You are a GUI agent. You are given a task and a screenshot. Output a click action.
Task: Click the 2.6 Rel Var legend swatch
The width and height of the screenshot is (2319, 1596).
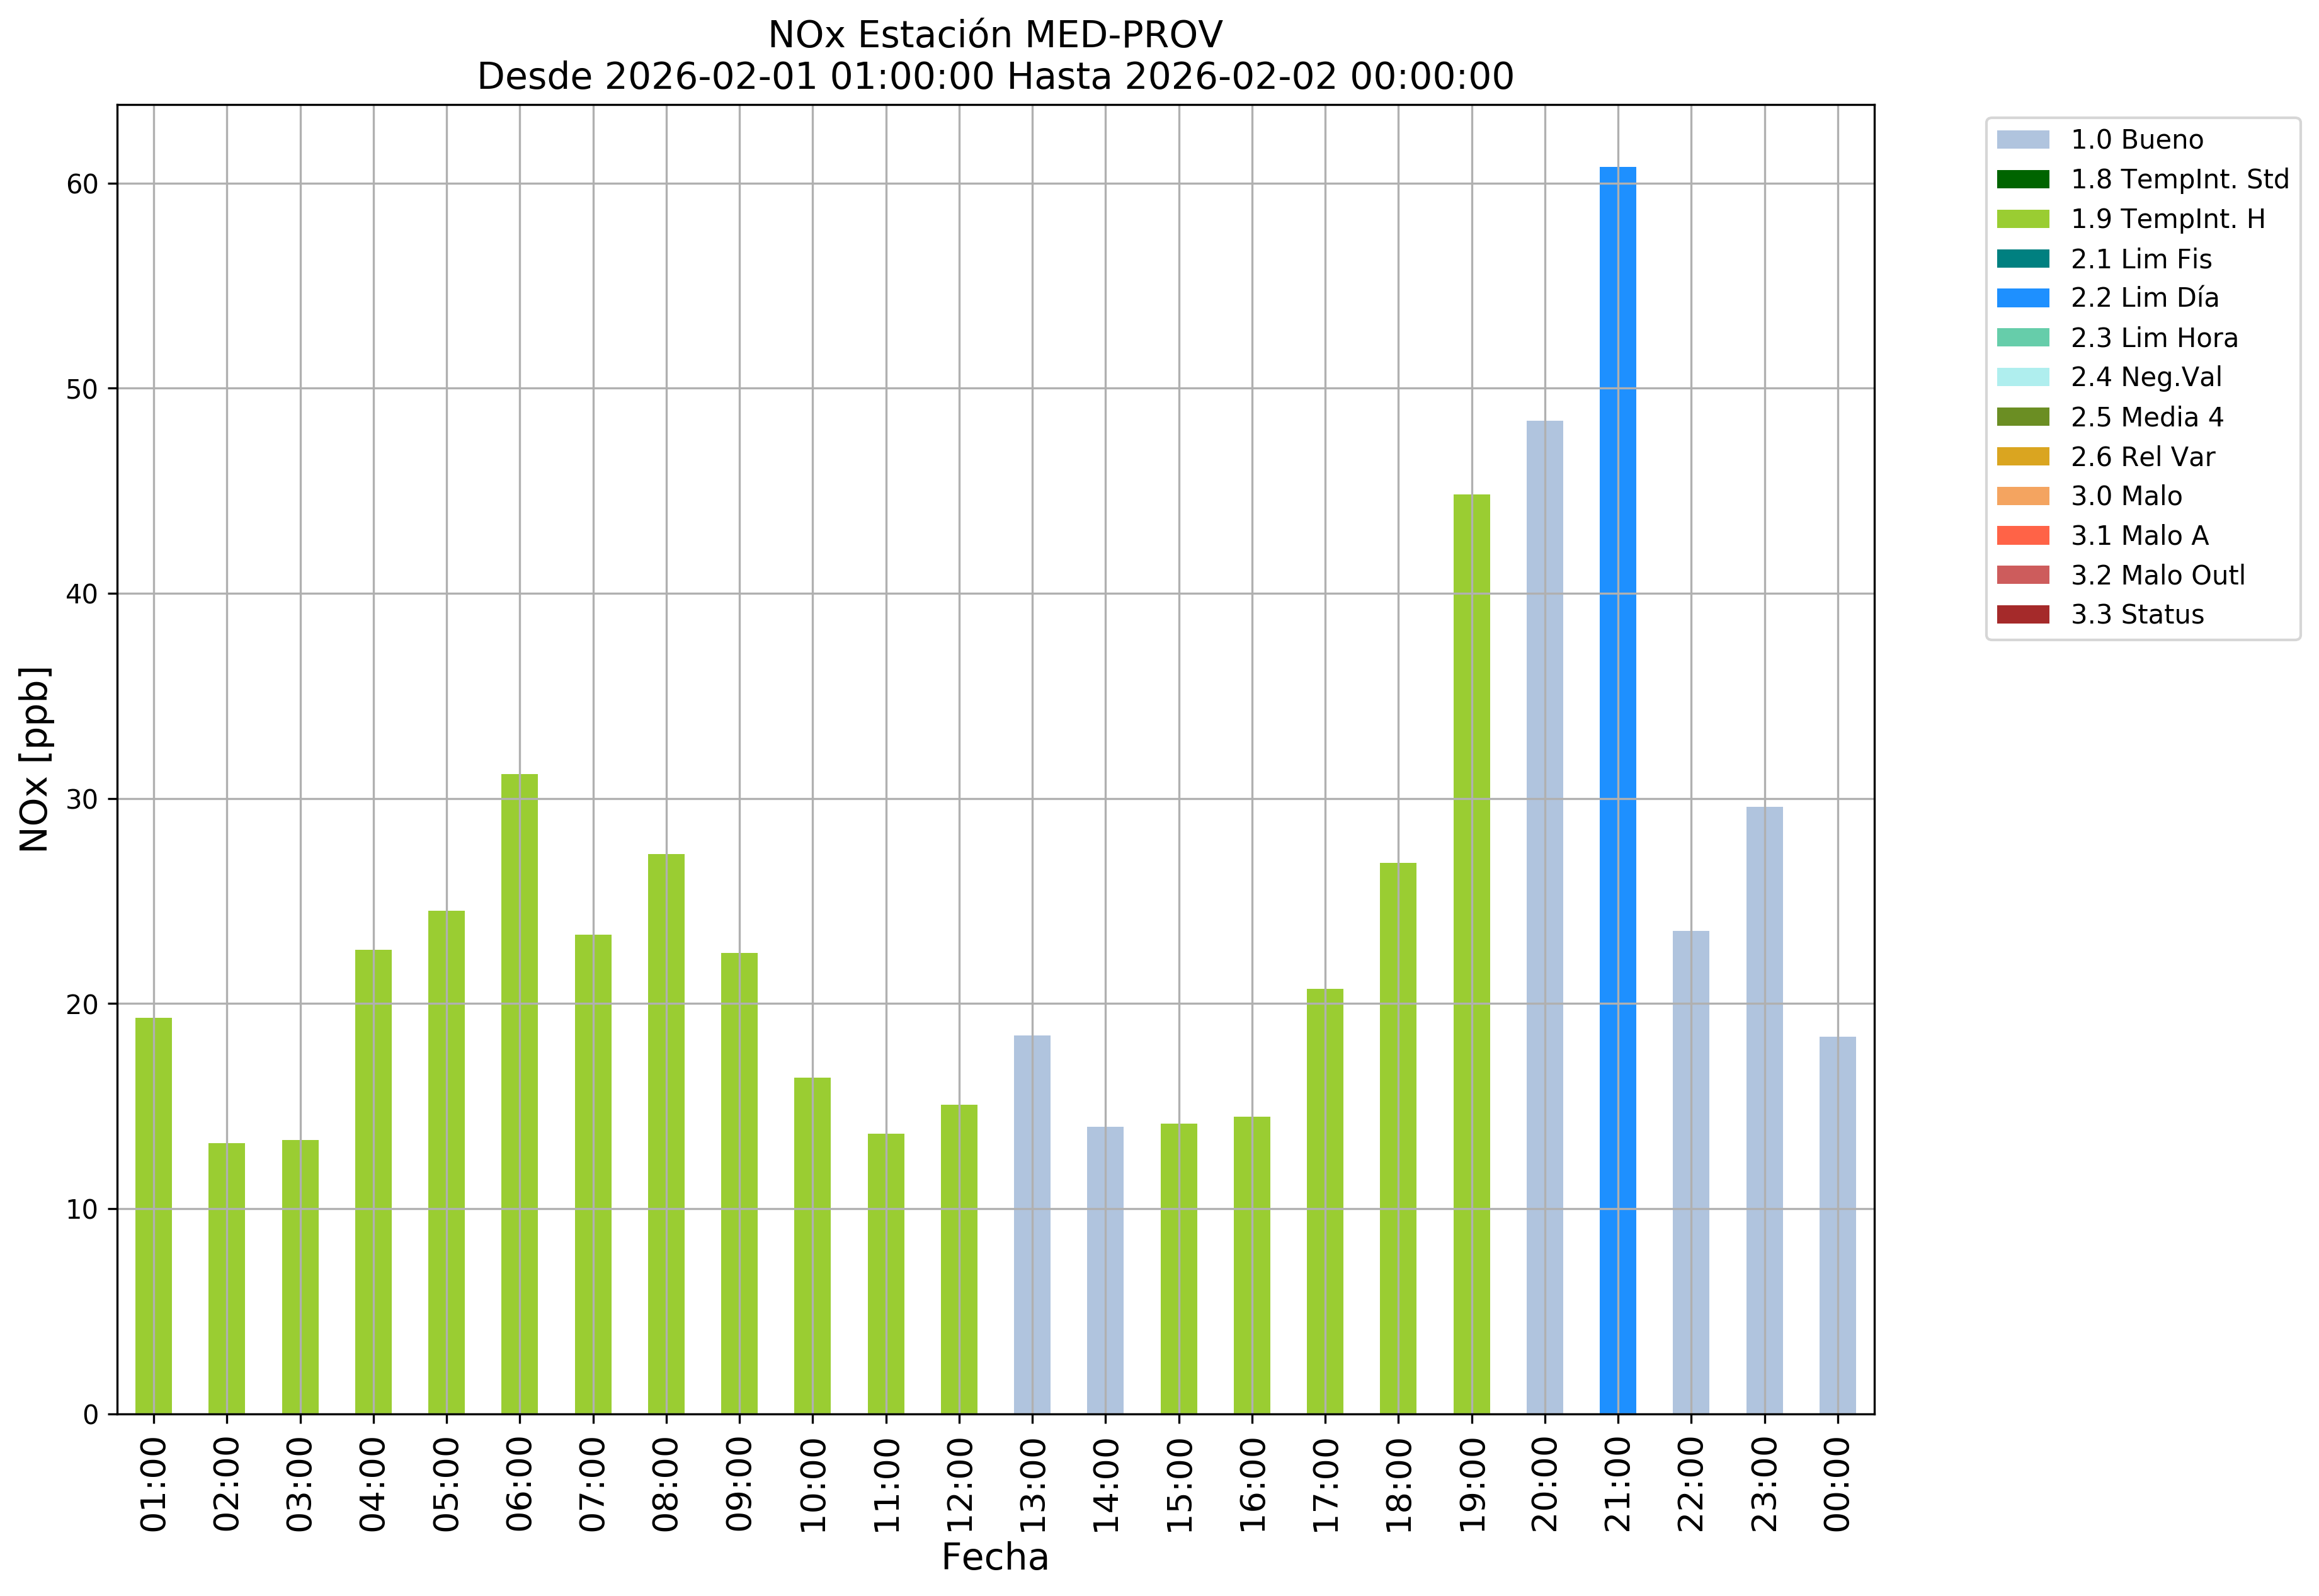(x=2022, y=457)
